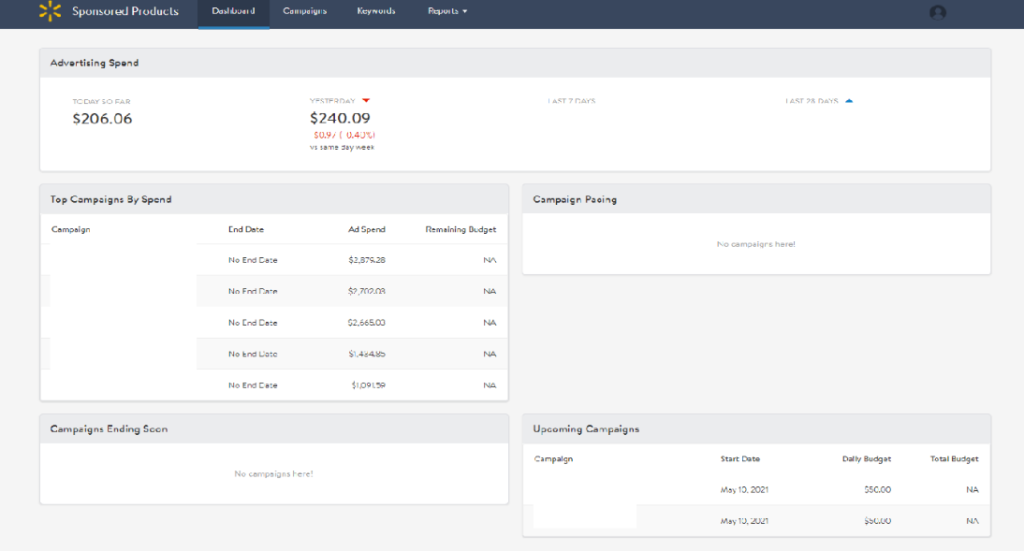Switch to the Dashboard tab
1024x551 pixels.
click(233, 12)
